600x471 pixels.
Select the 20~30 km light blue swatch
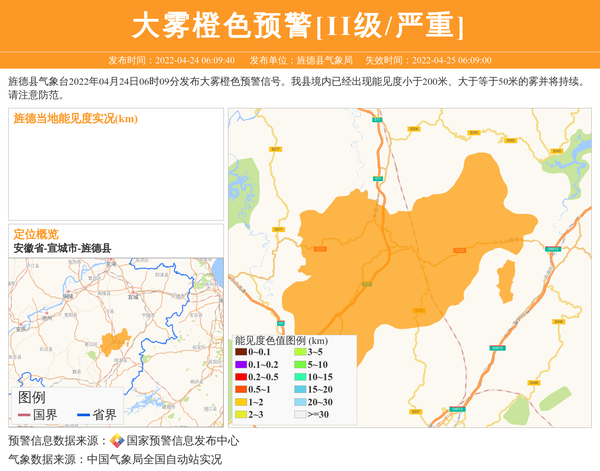click(299, 402)
